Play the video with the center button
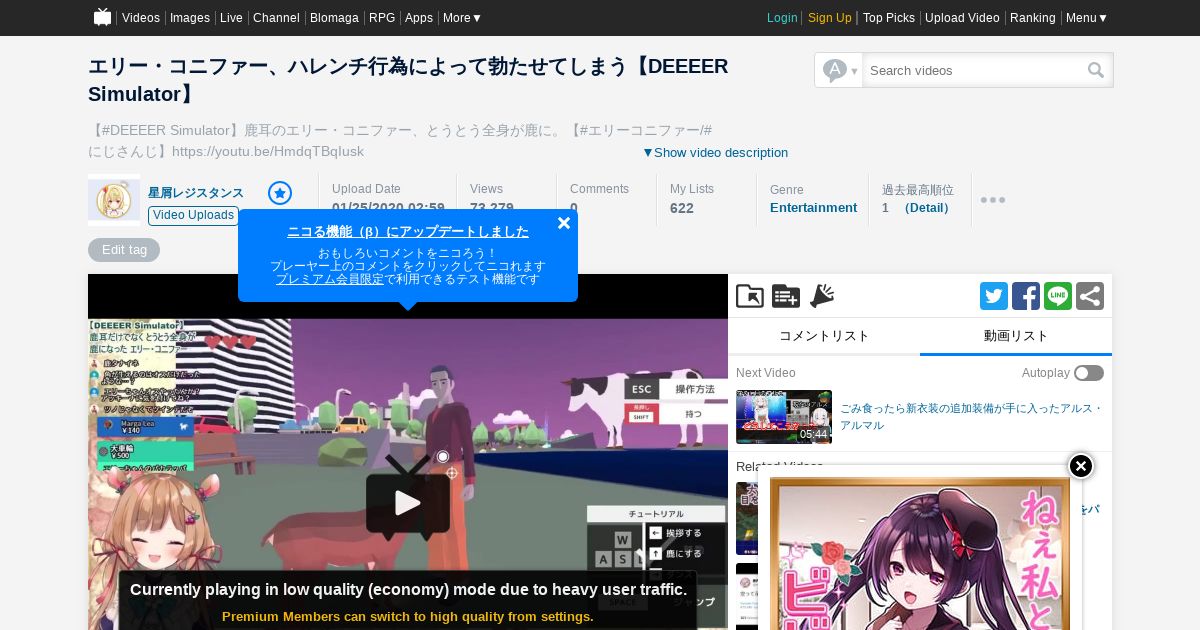 (x=408, y=503)
